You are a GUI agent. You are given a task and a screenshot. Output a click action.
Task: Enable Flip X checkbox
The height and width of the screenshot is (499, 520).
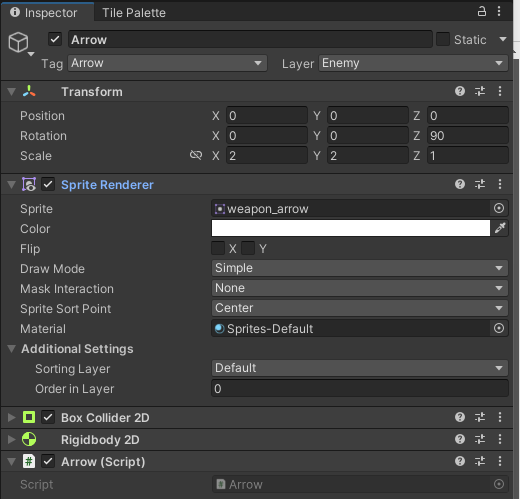(218, 248)
